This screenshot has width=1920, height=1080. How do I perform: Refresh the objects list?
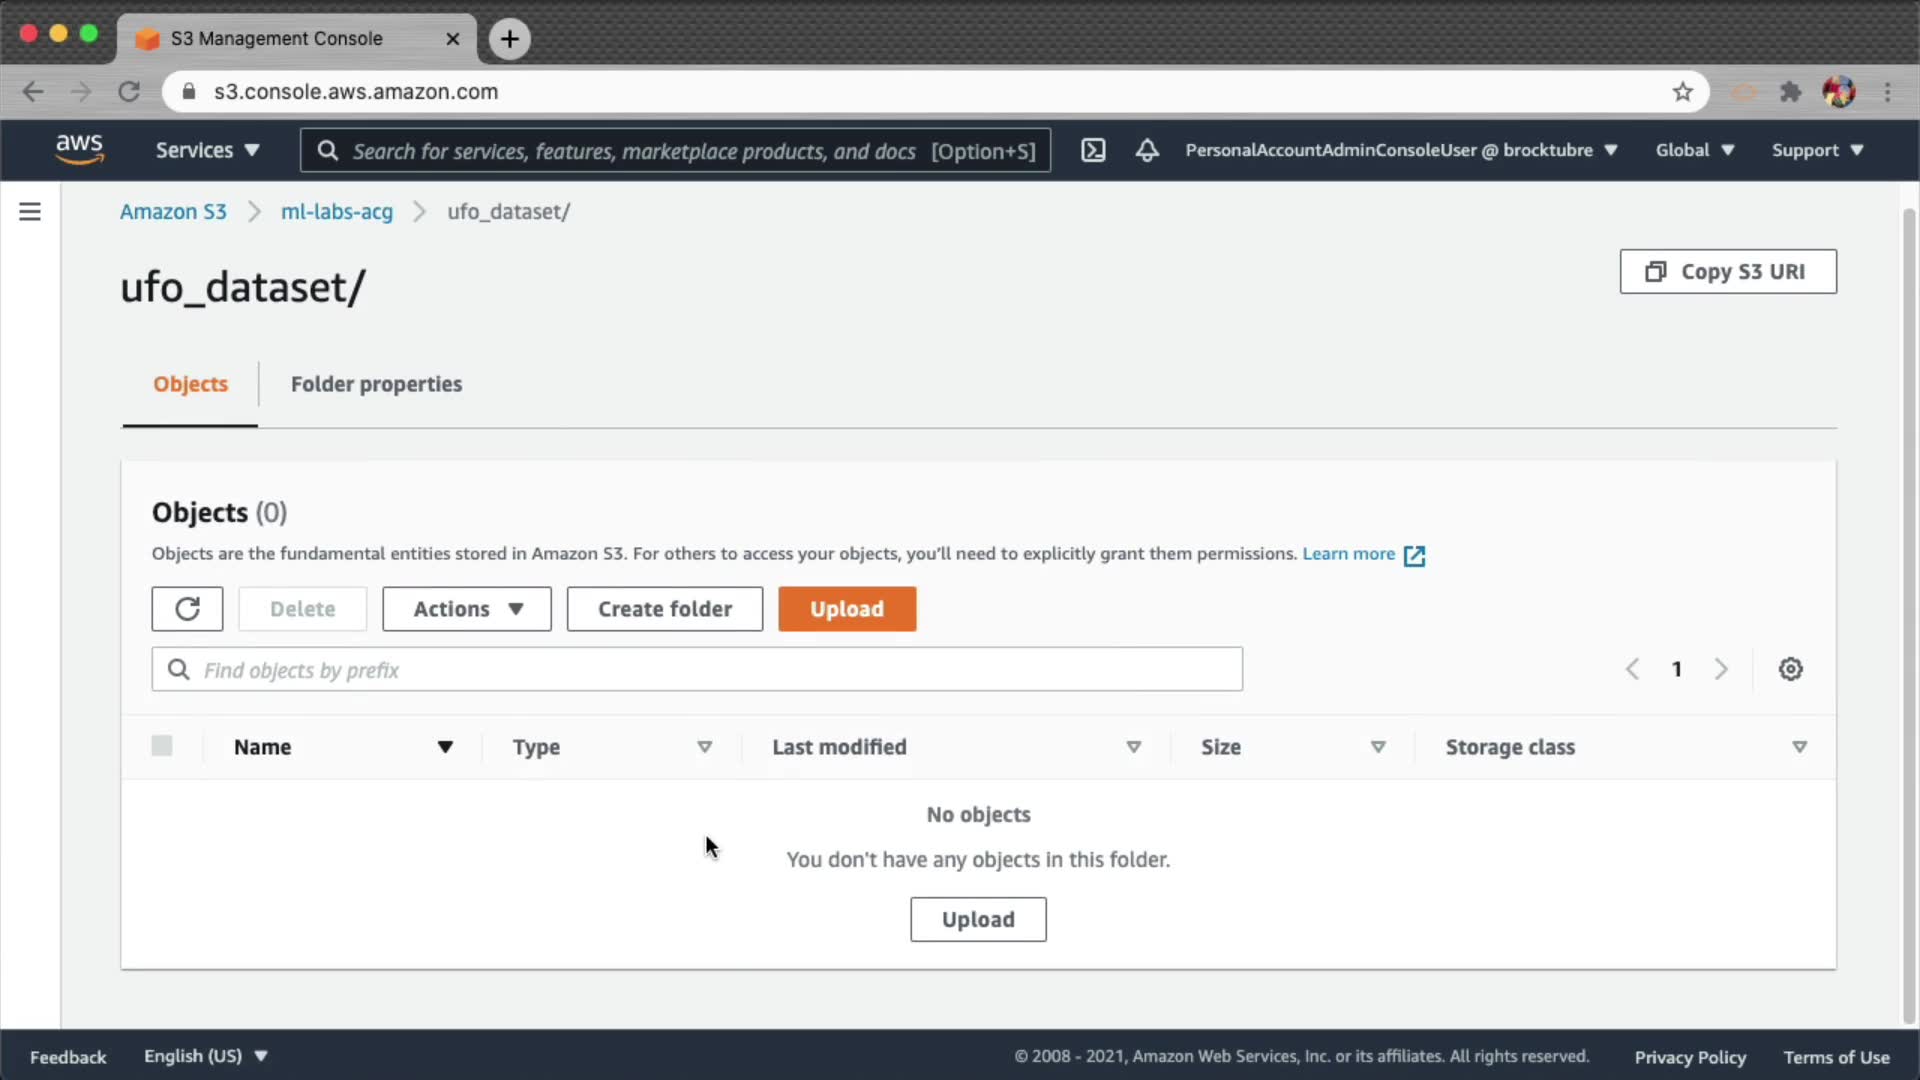pos(187,609)
